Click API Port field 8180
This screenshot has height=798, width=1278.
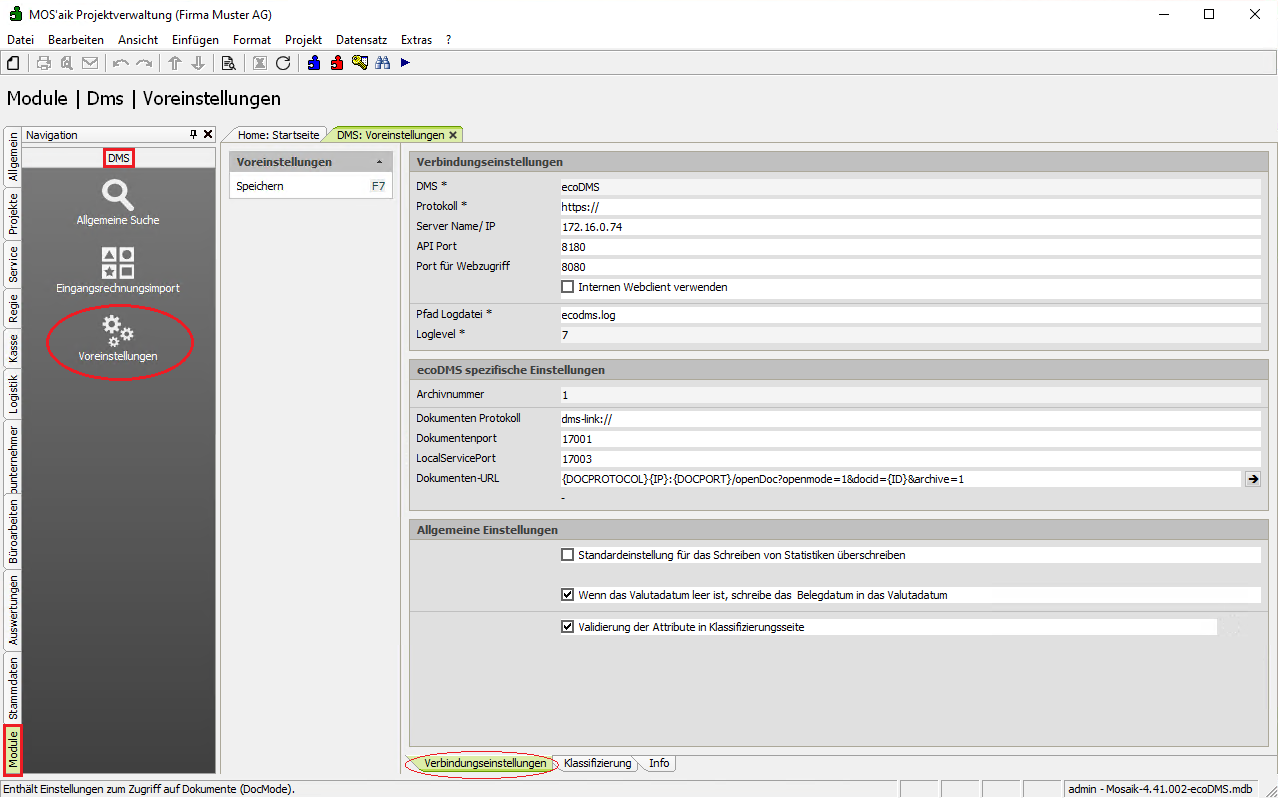[910, 247]
